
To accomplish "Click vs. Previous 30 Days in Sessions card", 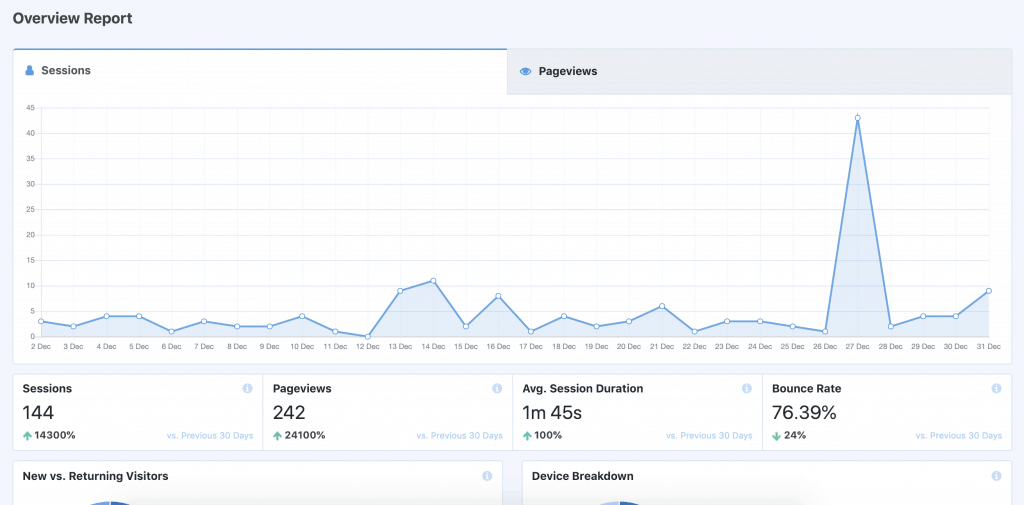I will point(210,436).
